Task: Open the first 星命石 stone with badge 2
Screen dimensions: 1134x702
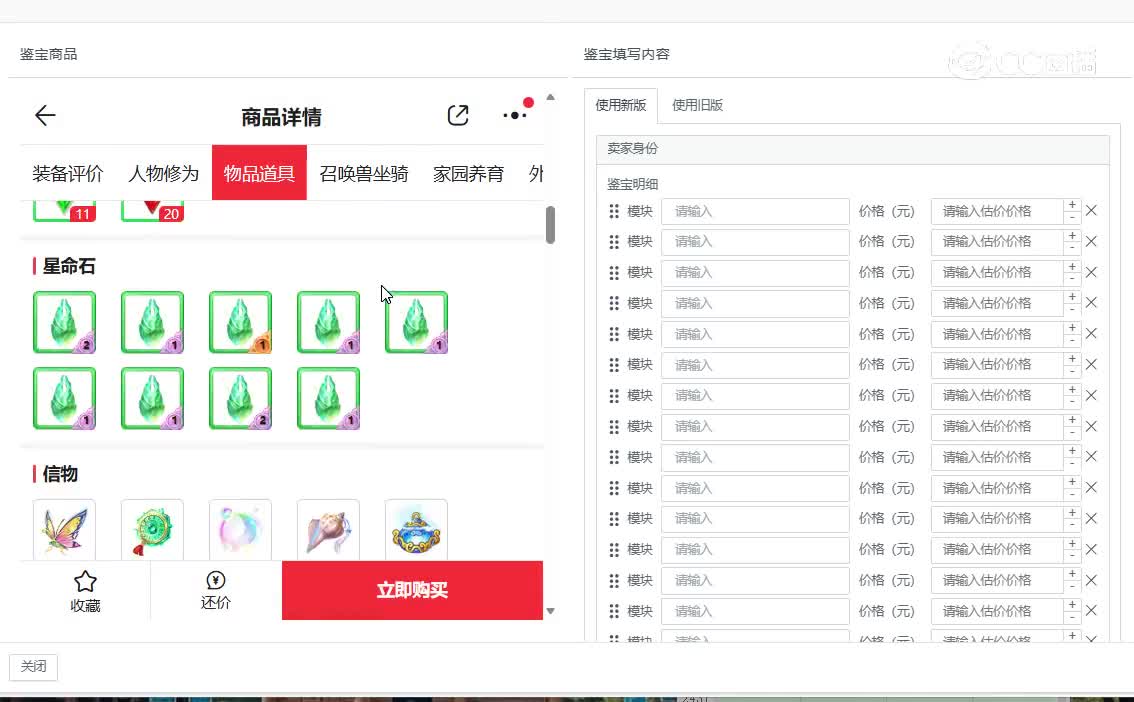Action: click(x=64, y=322)
